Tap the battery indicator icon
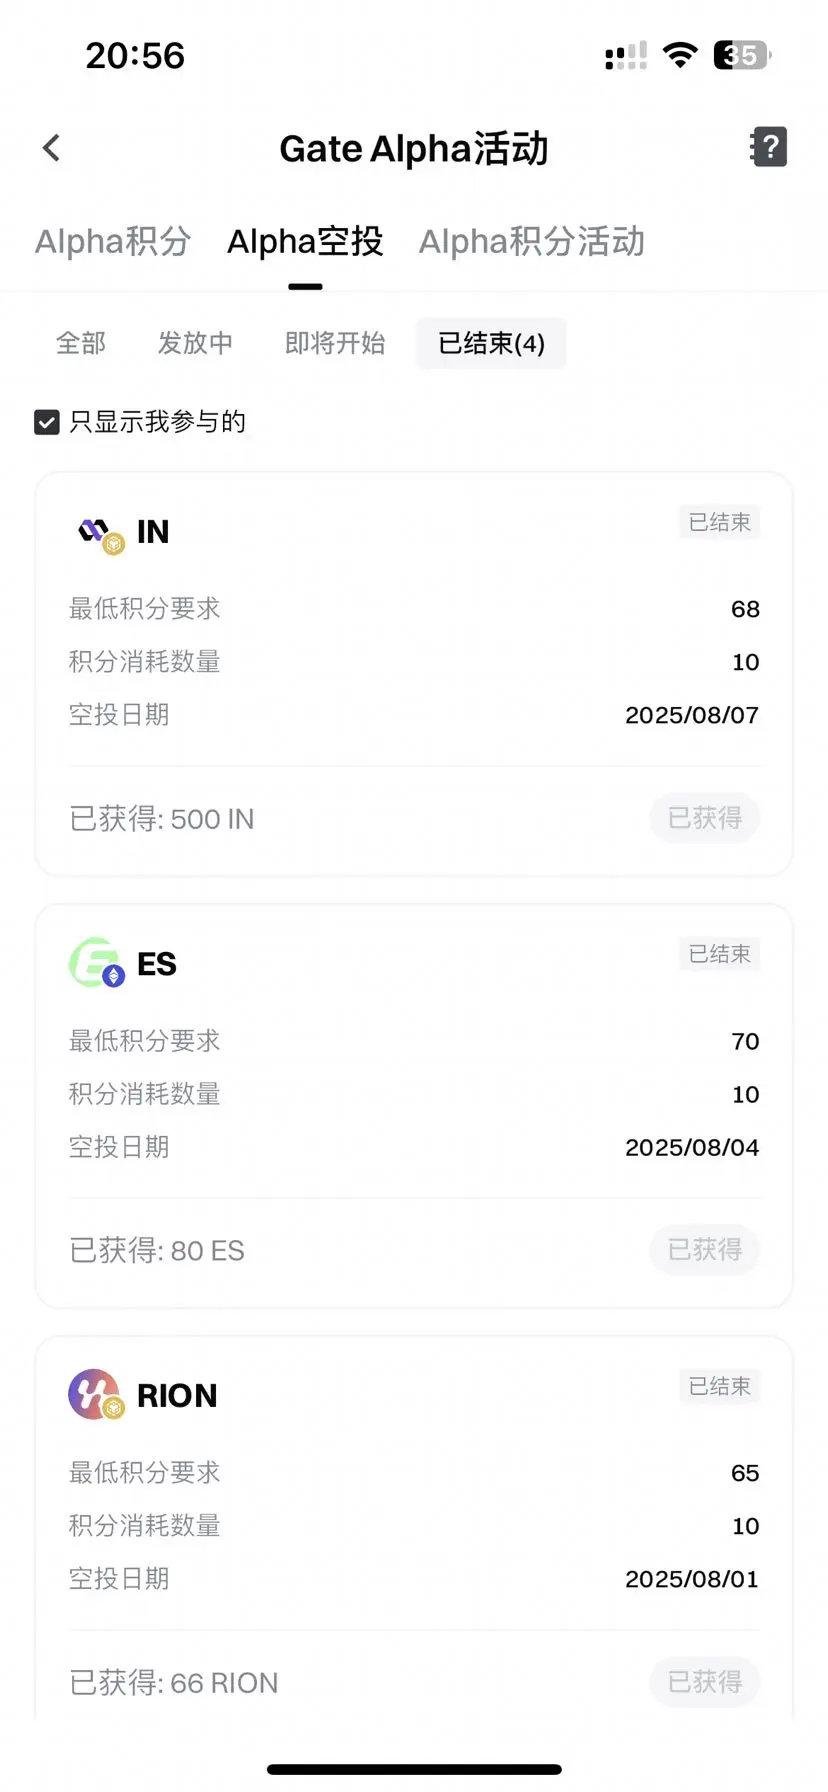This screenshot has width=828, height=1792. [742, 55]
